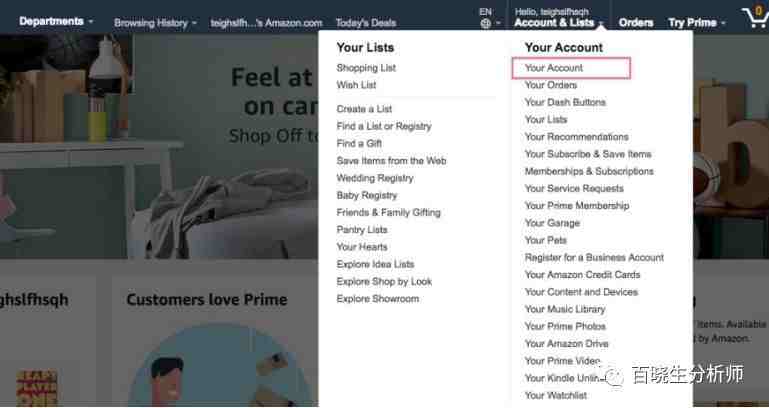The width and height of the screenshot is (769, 408).
Task: Select Your Content and Devices
Action: [581, 292]
